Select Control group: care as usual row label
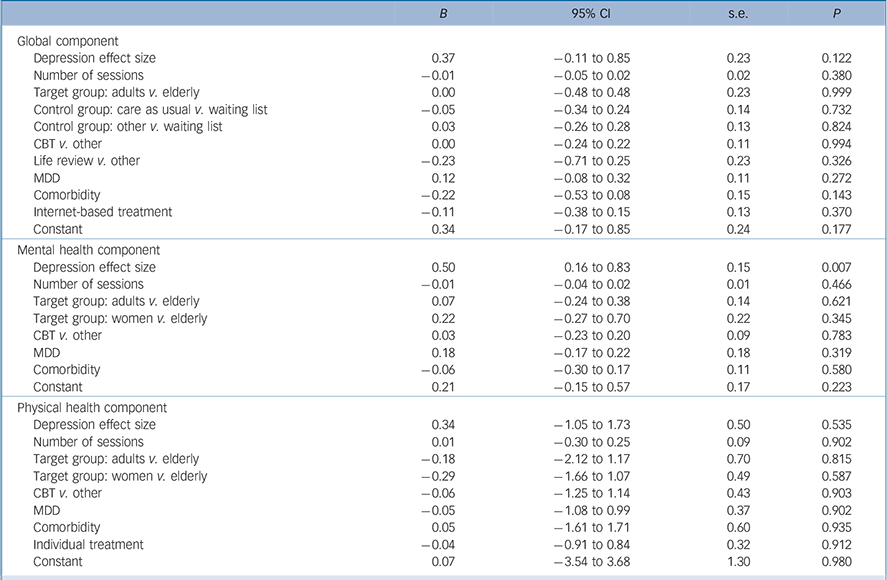The height and width of the screenshot is (580, 887). pos(150,109)
